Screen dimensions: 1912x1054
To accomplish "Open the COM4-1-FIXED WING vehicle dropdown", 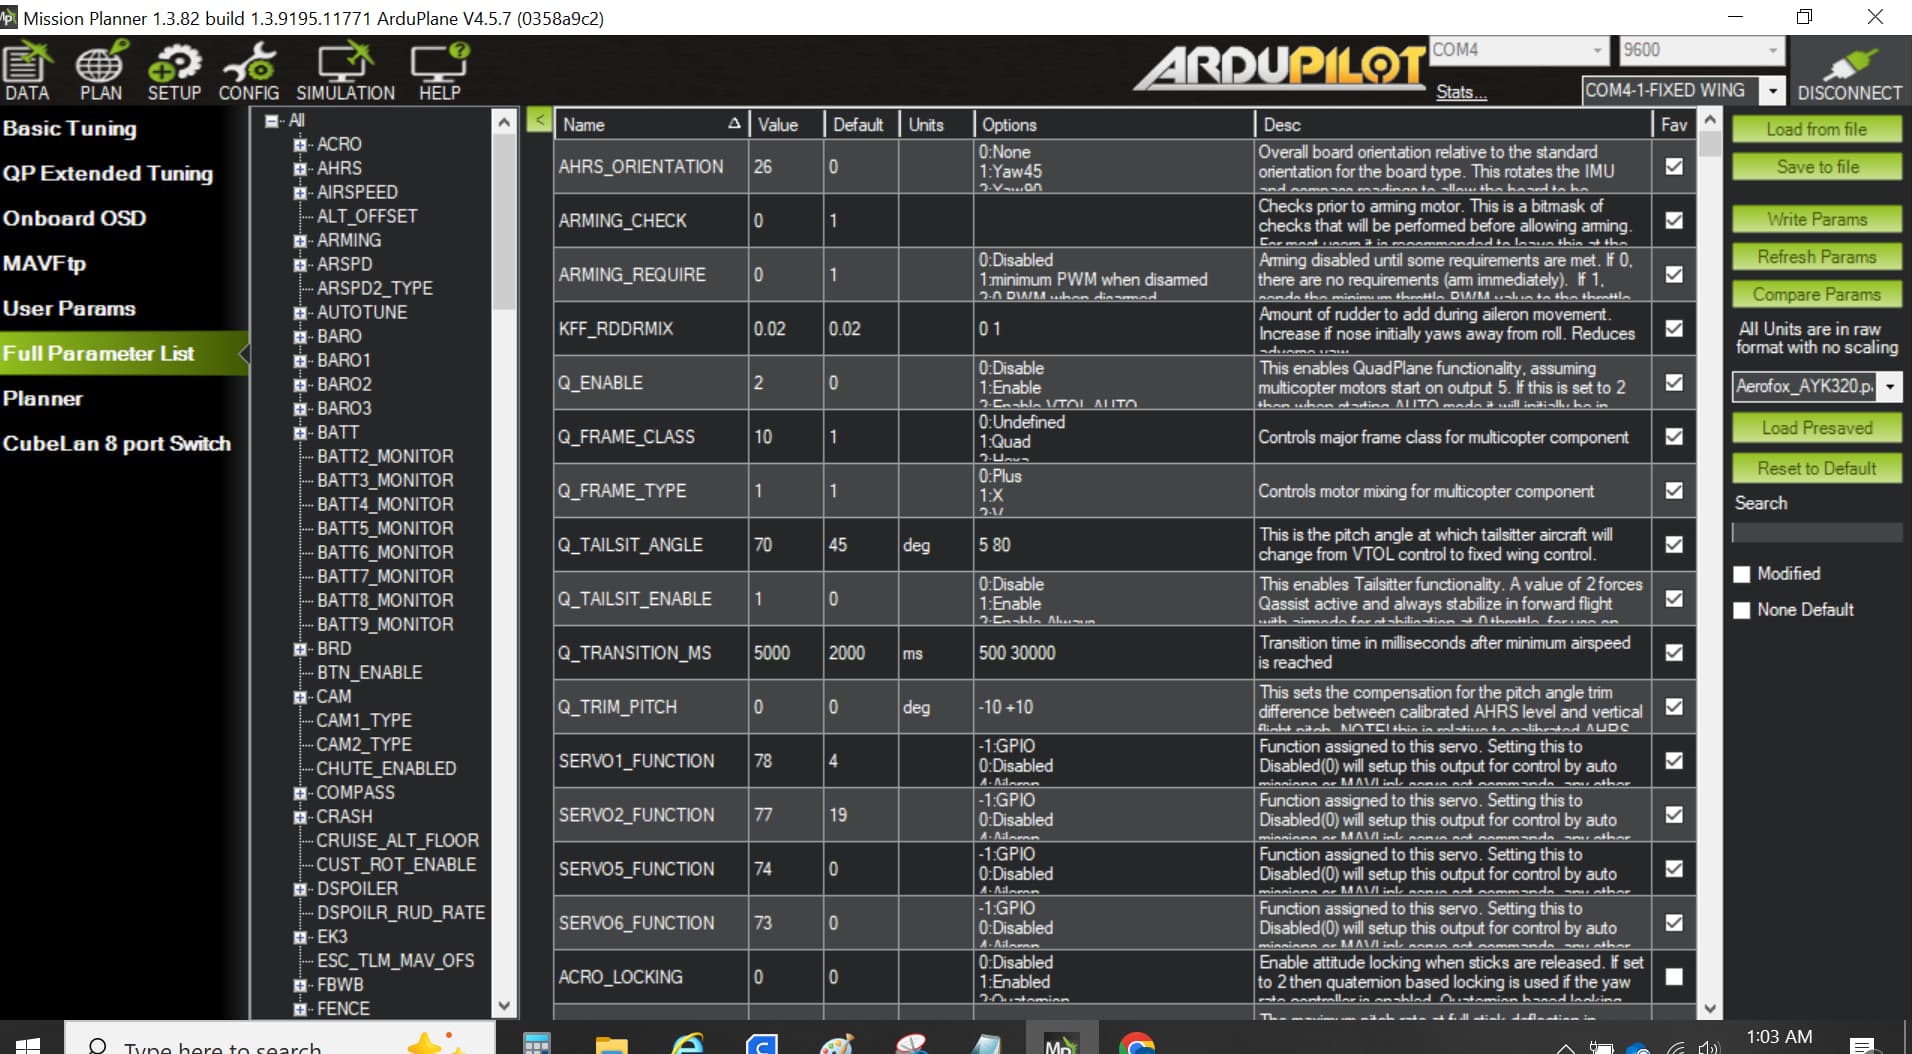I will tap(1772, 91).
